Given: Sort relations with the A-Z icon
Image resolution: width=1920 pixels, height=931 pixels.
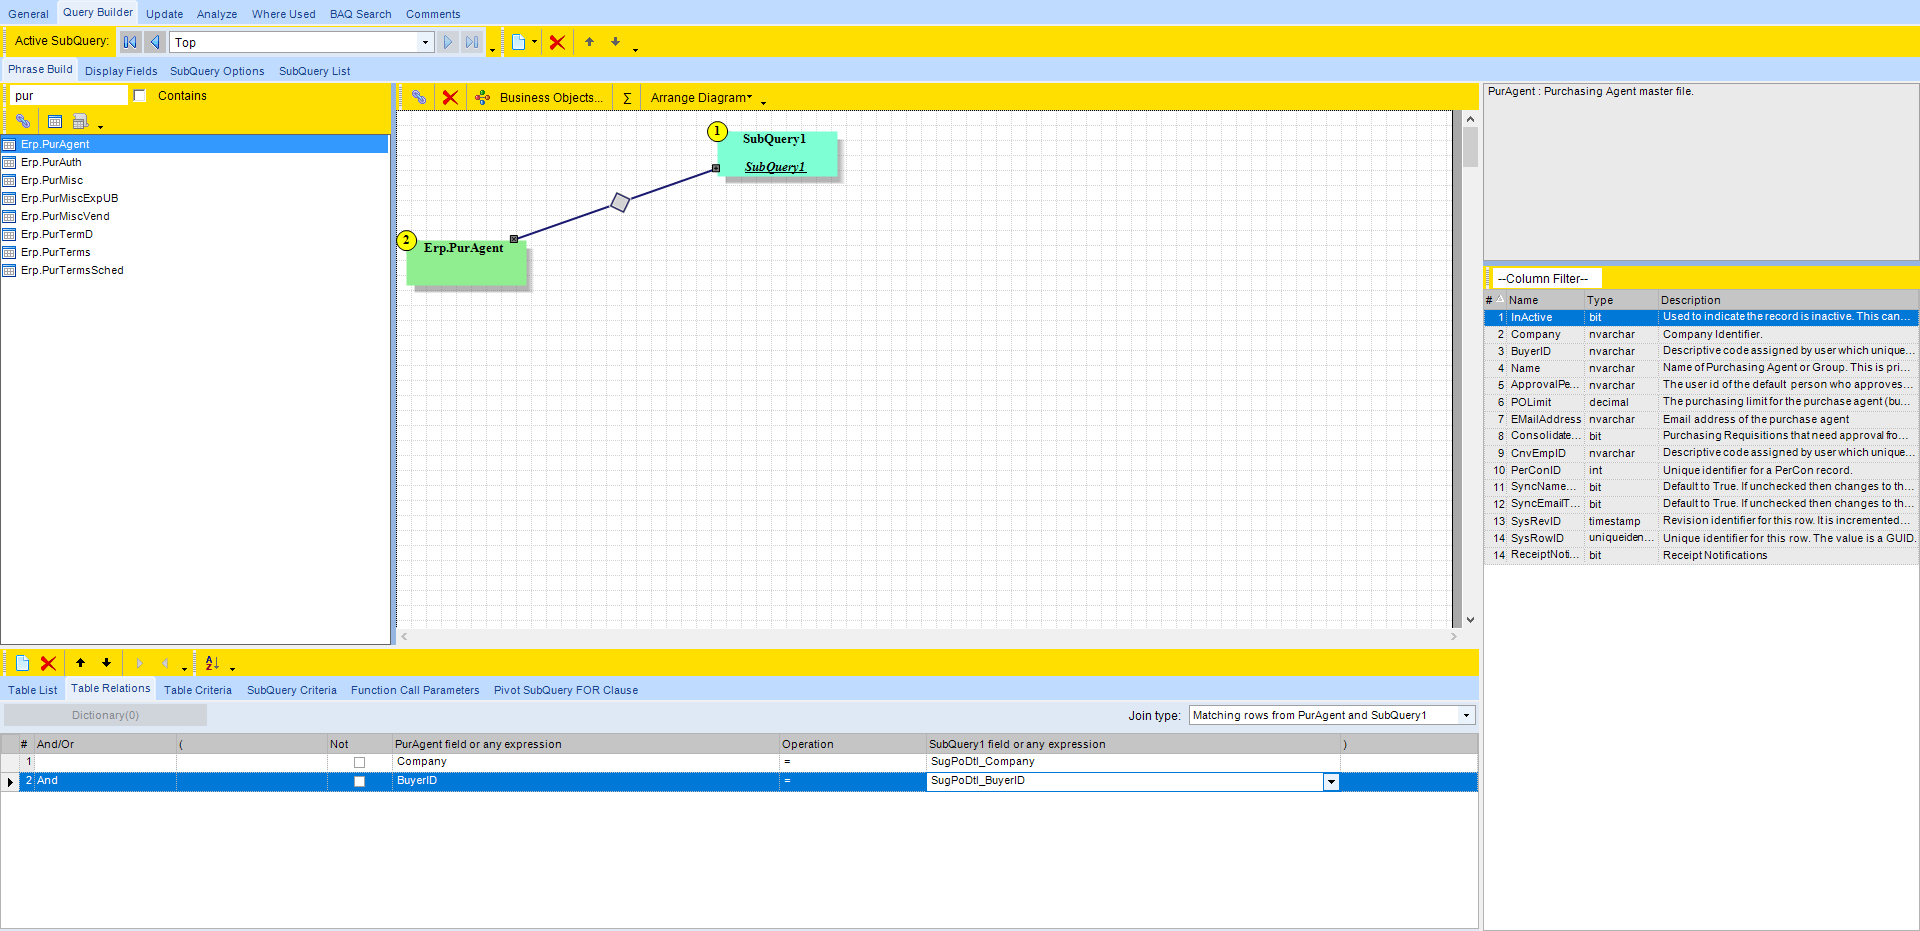Looking at the screenshot, I should tap(212, 663).
